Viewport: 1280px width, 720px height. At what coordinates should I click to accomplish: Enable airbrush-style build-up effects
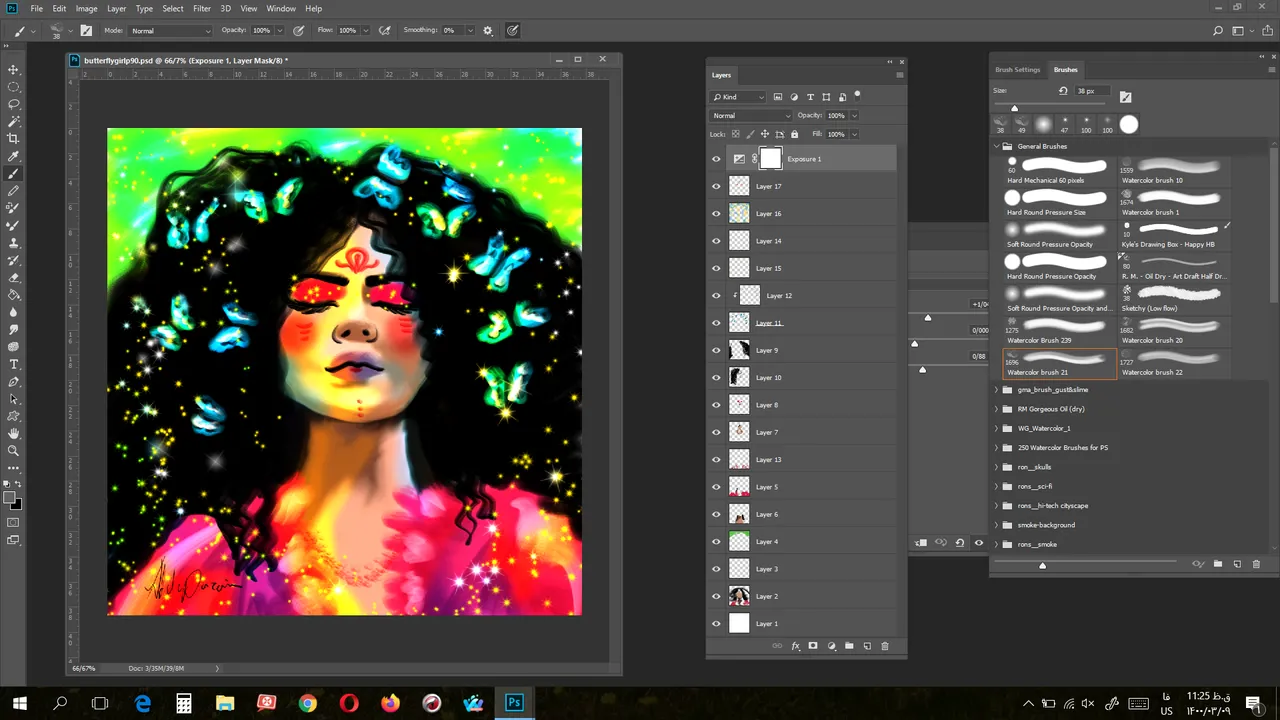click(385, 31)
